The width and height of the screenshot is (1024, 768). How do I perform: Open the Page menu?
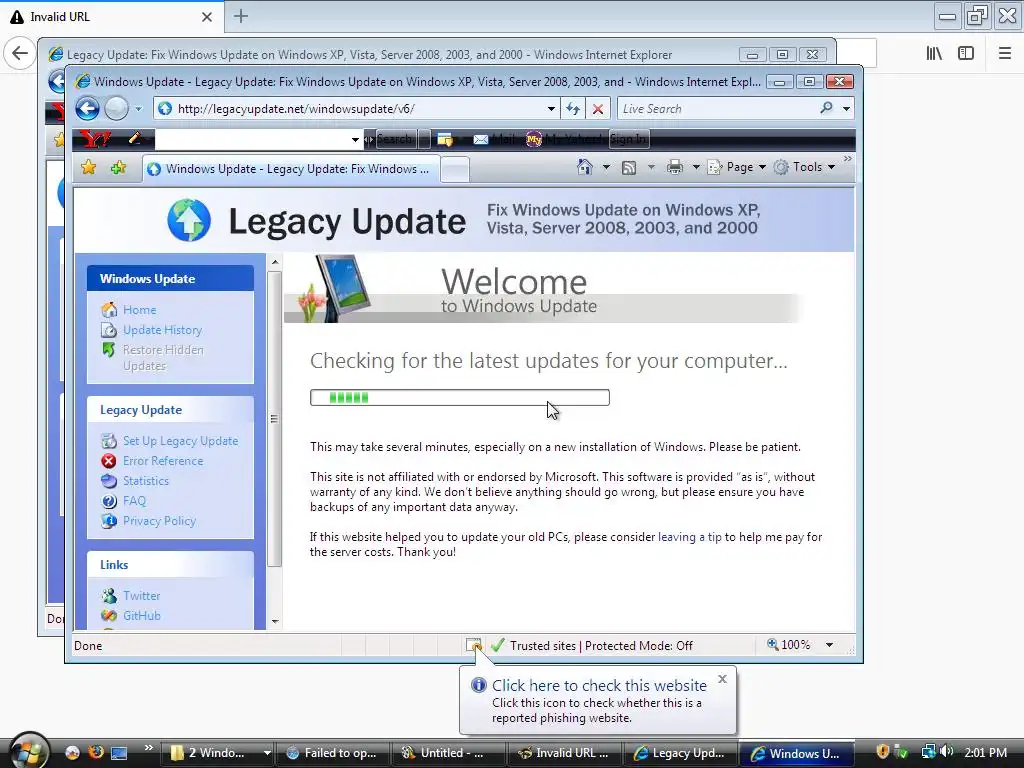[737, 167]
